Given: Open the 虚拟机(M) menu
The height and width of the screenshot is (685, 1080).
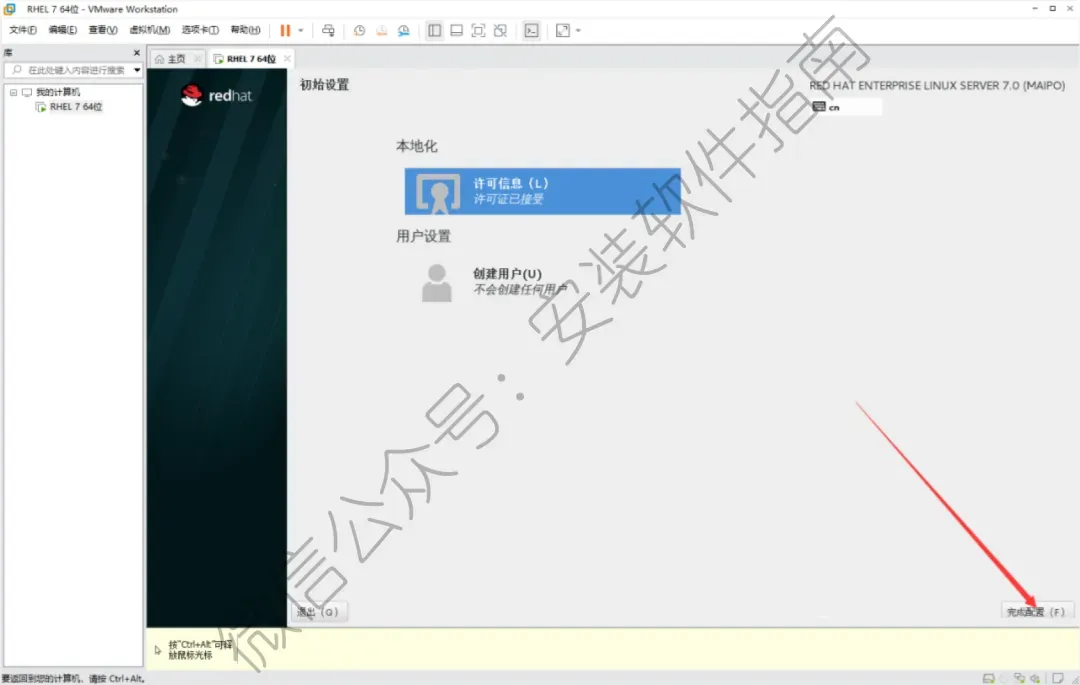Looking at the screenshot, I should tap(149, 30).
